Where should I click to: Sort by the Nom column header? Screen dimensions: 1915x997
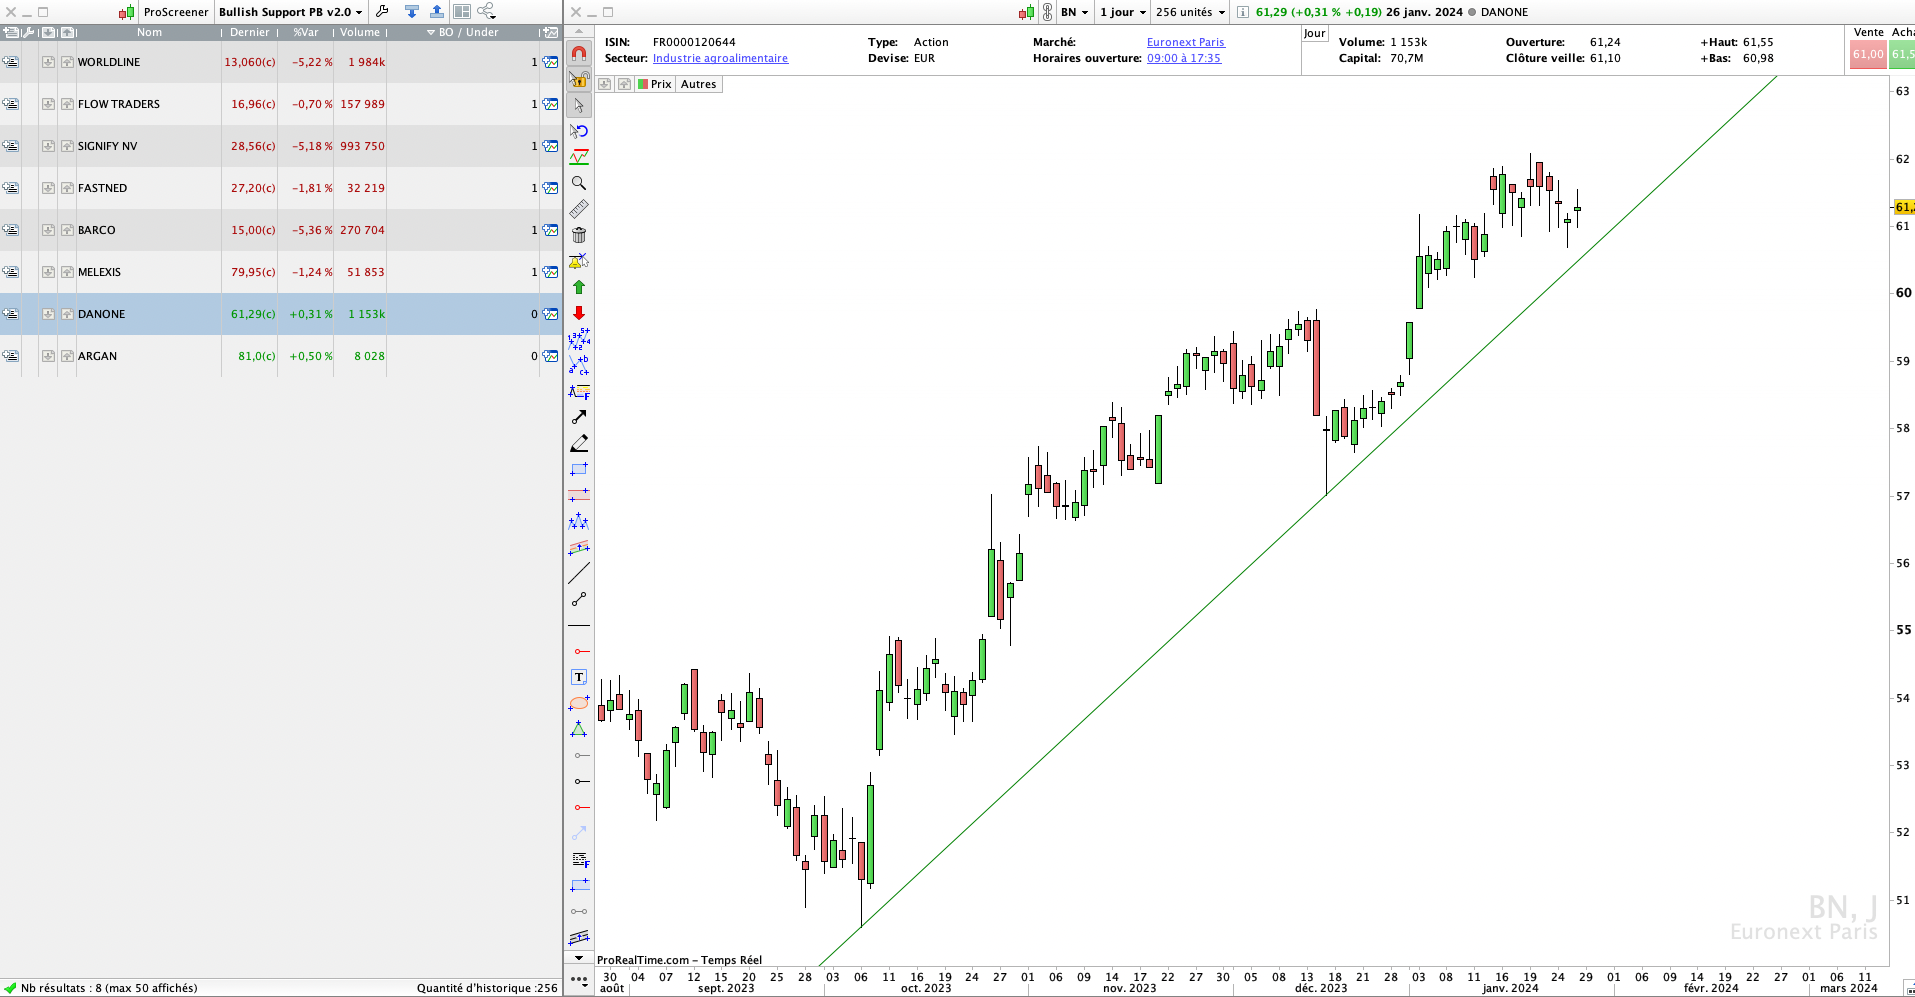point(149,33)
